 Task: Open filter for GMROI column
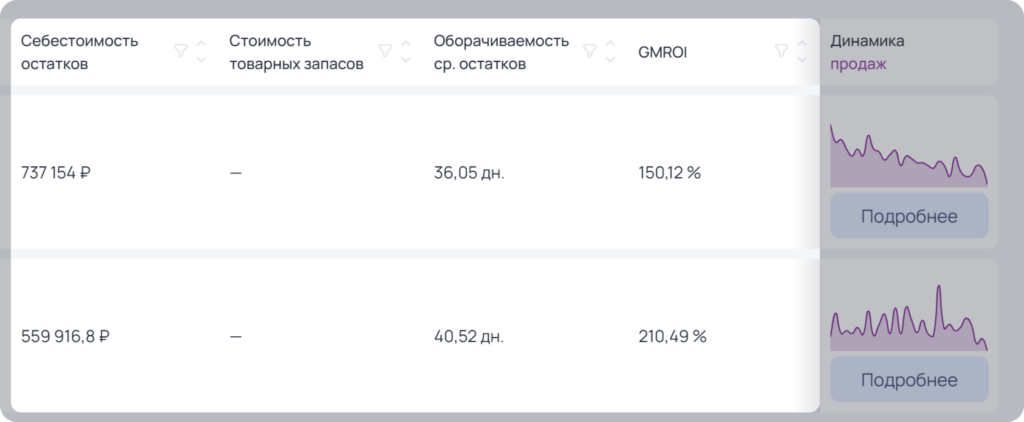[x=782, y=51]
